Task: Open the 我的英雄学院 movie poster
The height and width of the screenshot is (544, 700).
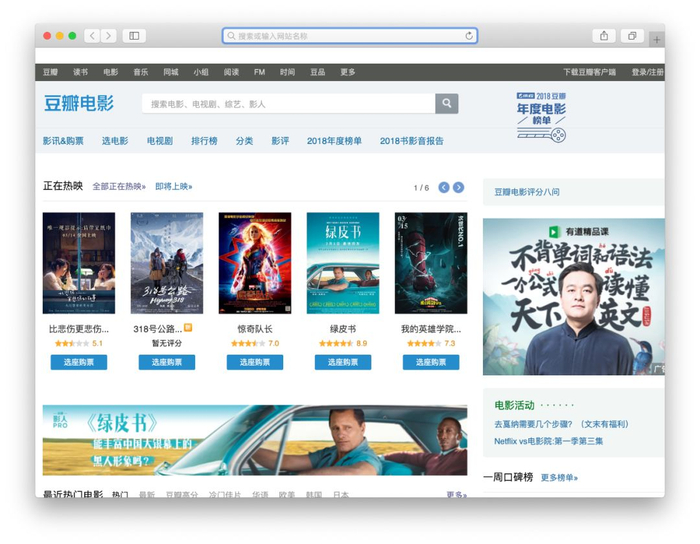Action: click(431, 263)
